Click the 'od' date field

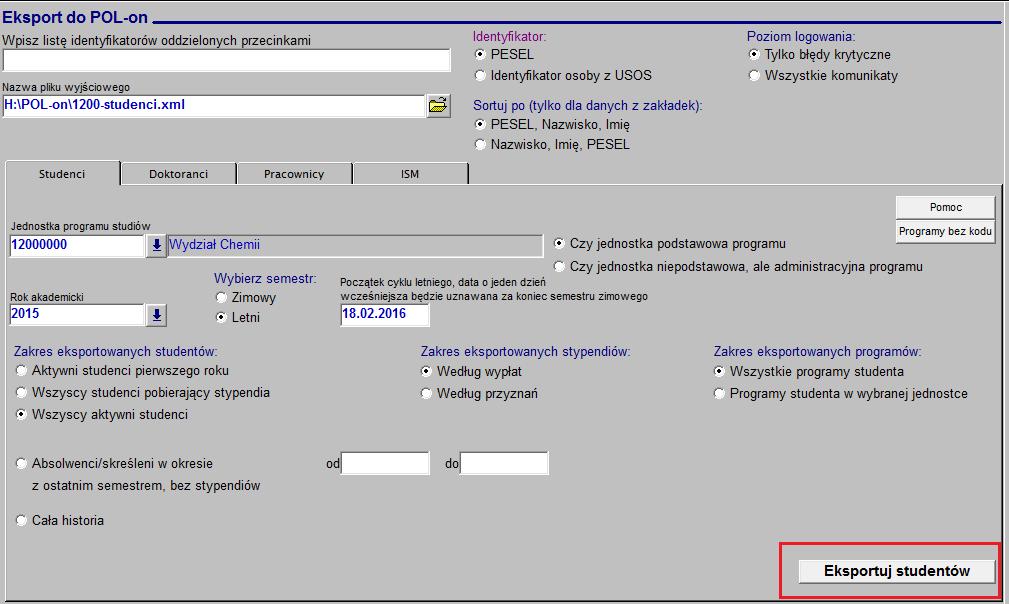coord(385,463)
